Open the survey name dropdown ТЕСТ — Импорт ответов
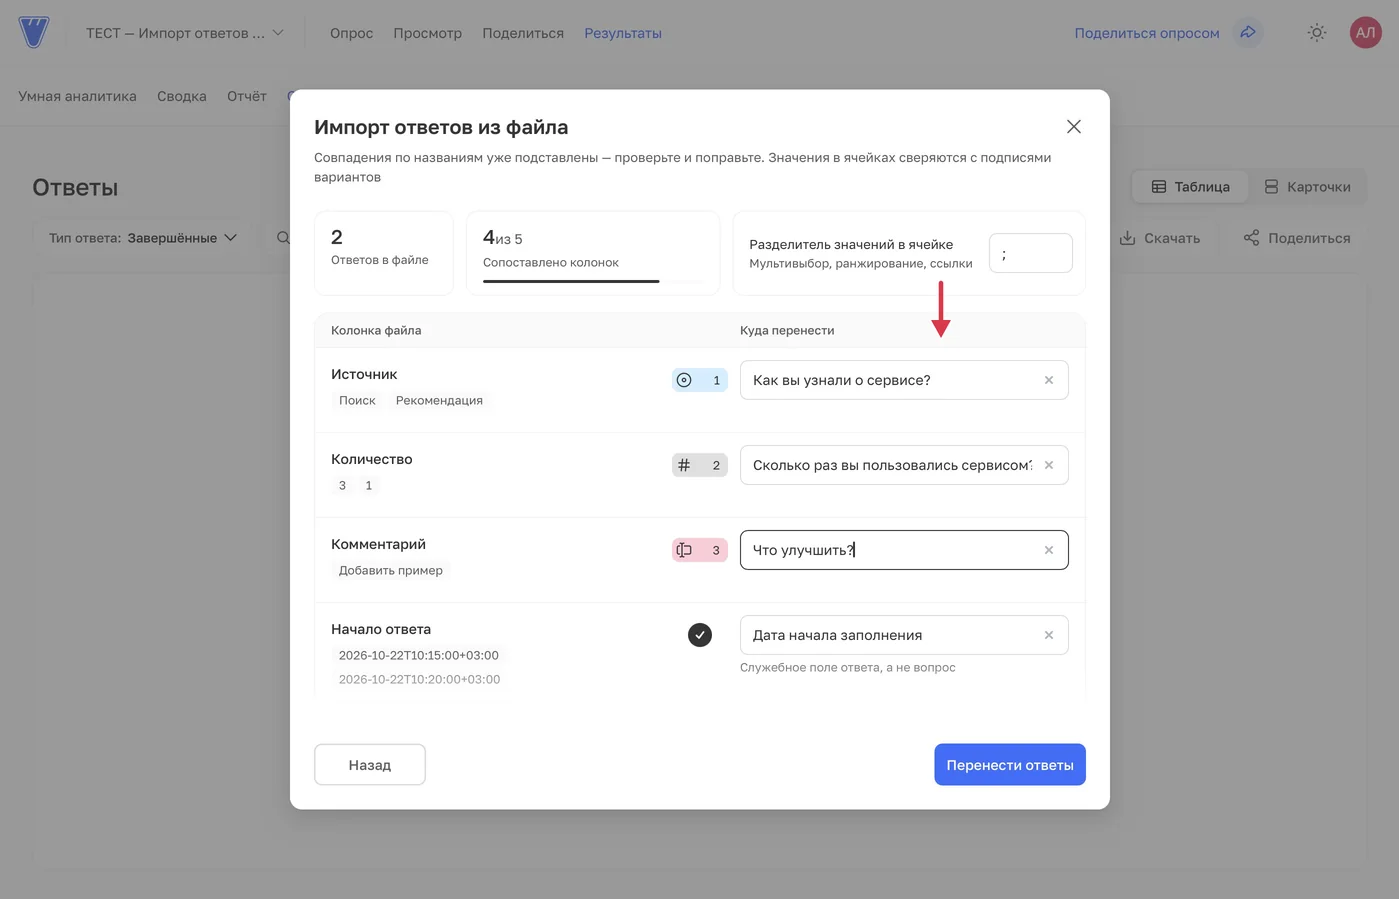This screenshot has width=1399, height=899. tap(185, 33)
